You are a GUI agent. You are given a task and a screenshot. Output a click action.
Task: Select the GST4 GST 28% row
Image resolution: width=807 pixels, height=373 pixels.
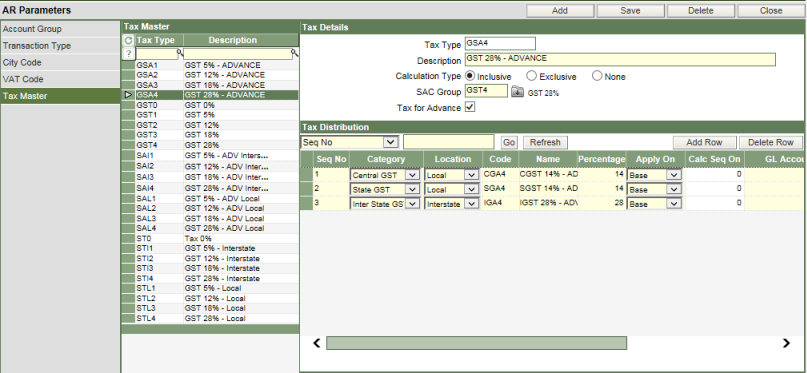(x=210, y=145)
